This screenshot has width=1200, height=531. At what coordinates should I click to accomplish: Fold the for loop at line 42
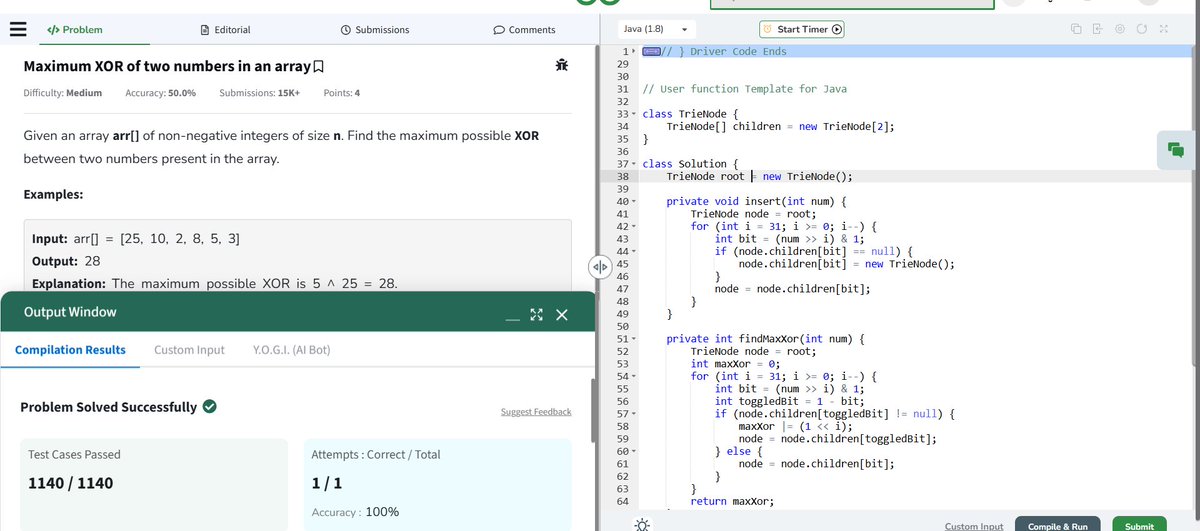click(634, 227)
